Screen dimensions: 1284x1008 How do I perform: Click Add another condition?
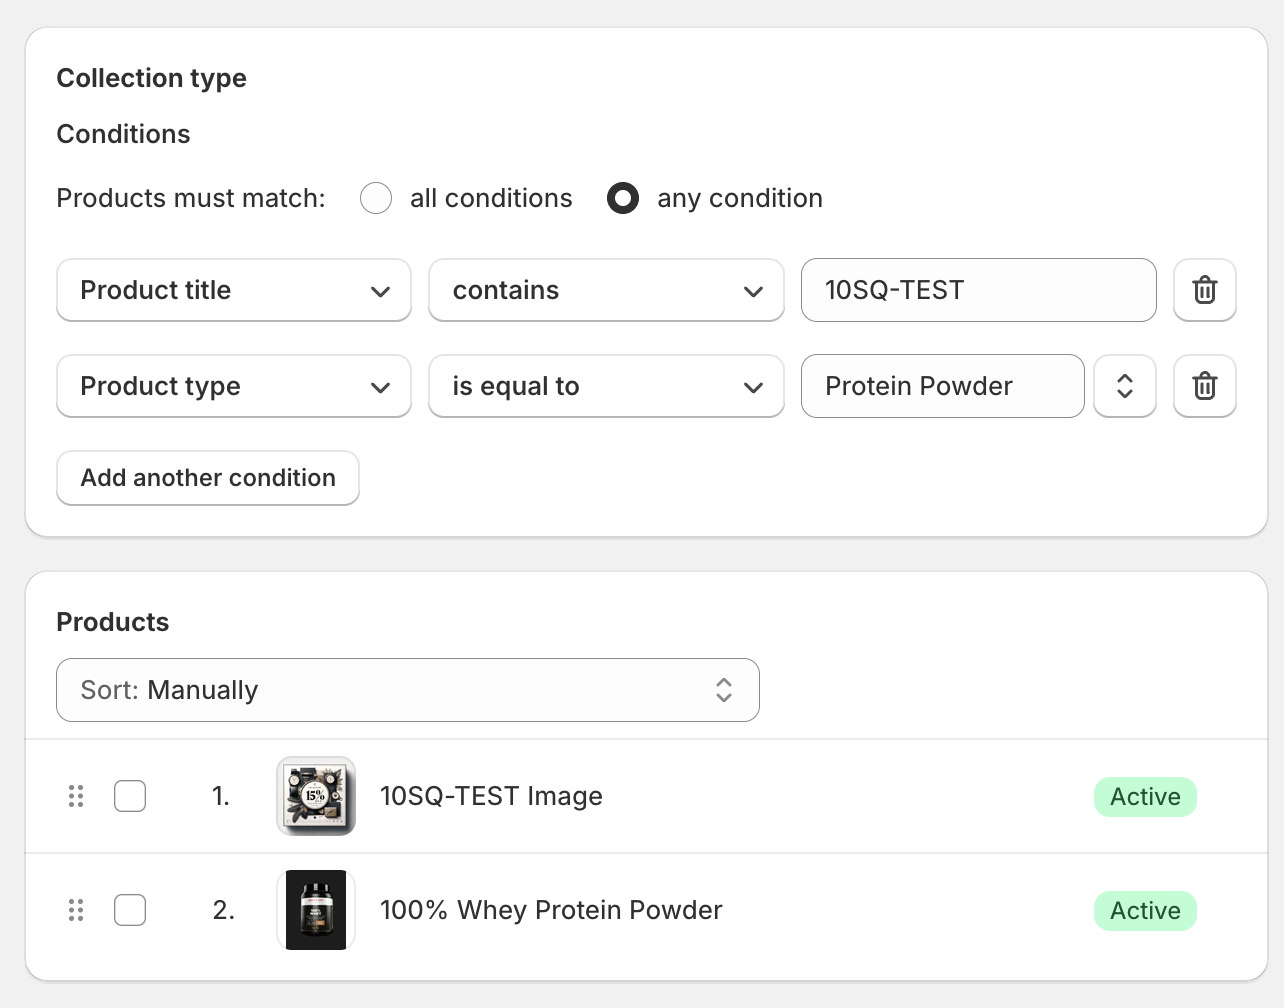pos(207,478)
